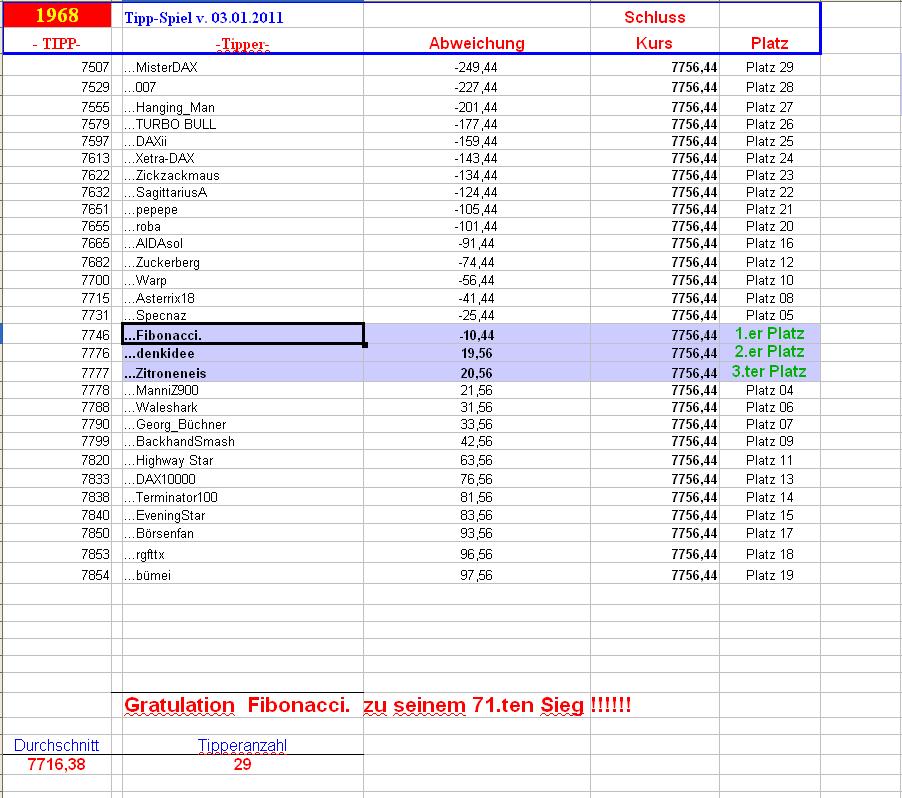Click the zu seinem 71.ten Sieg text
This screenshot has width=902, height=798.
(x=474, y=705)
